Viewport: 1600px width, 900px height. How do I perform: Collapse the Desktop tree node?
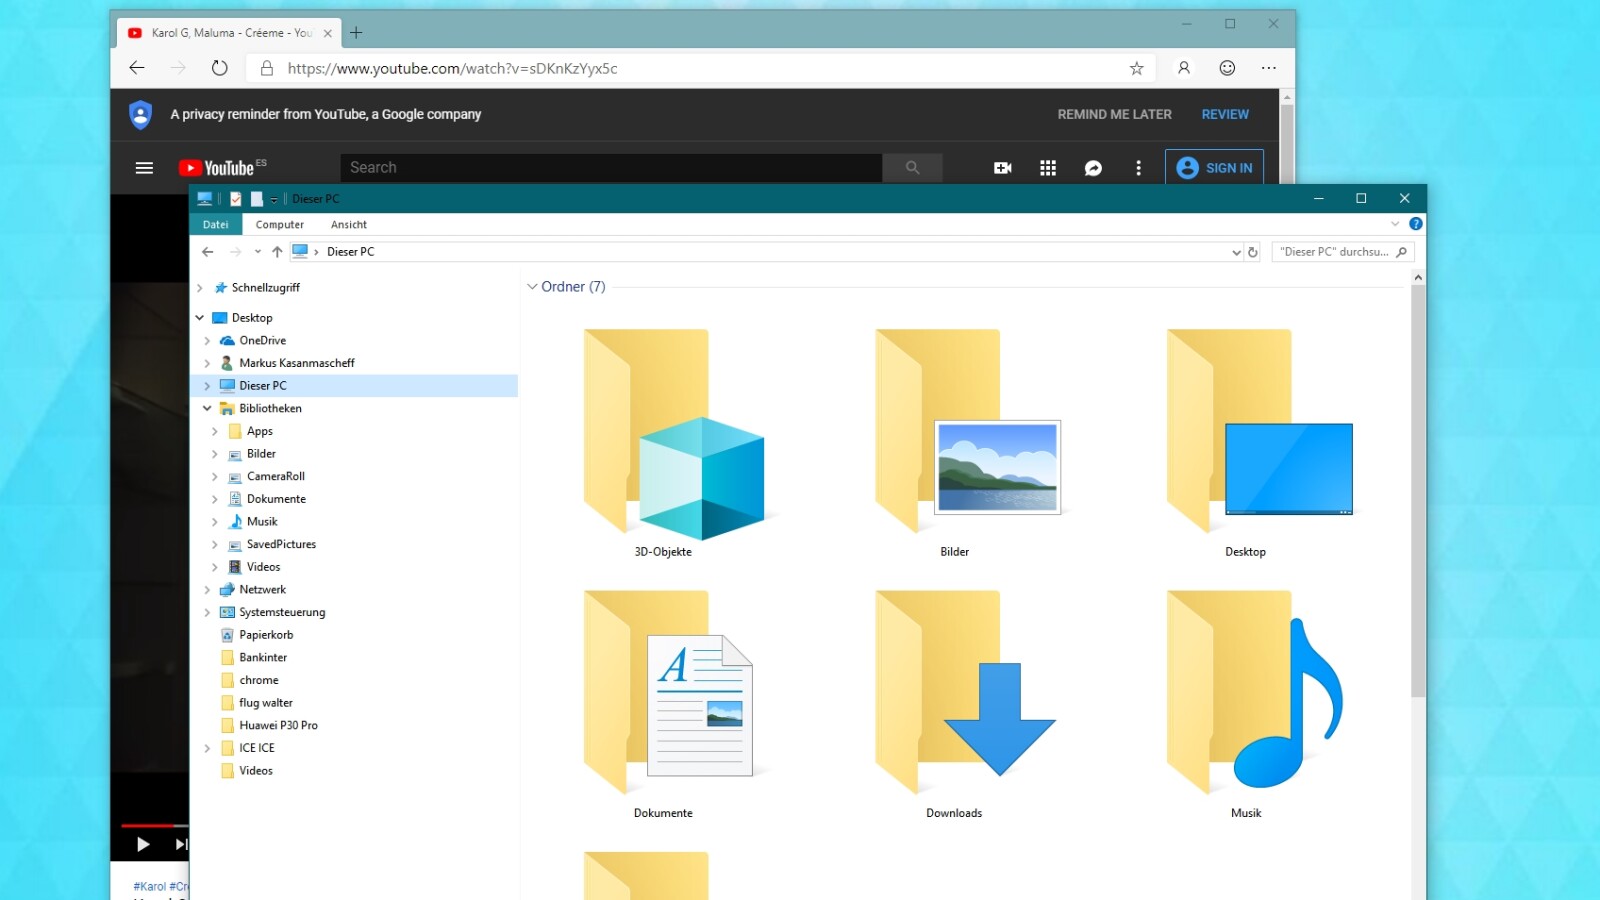click(200, 318)
